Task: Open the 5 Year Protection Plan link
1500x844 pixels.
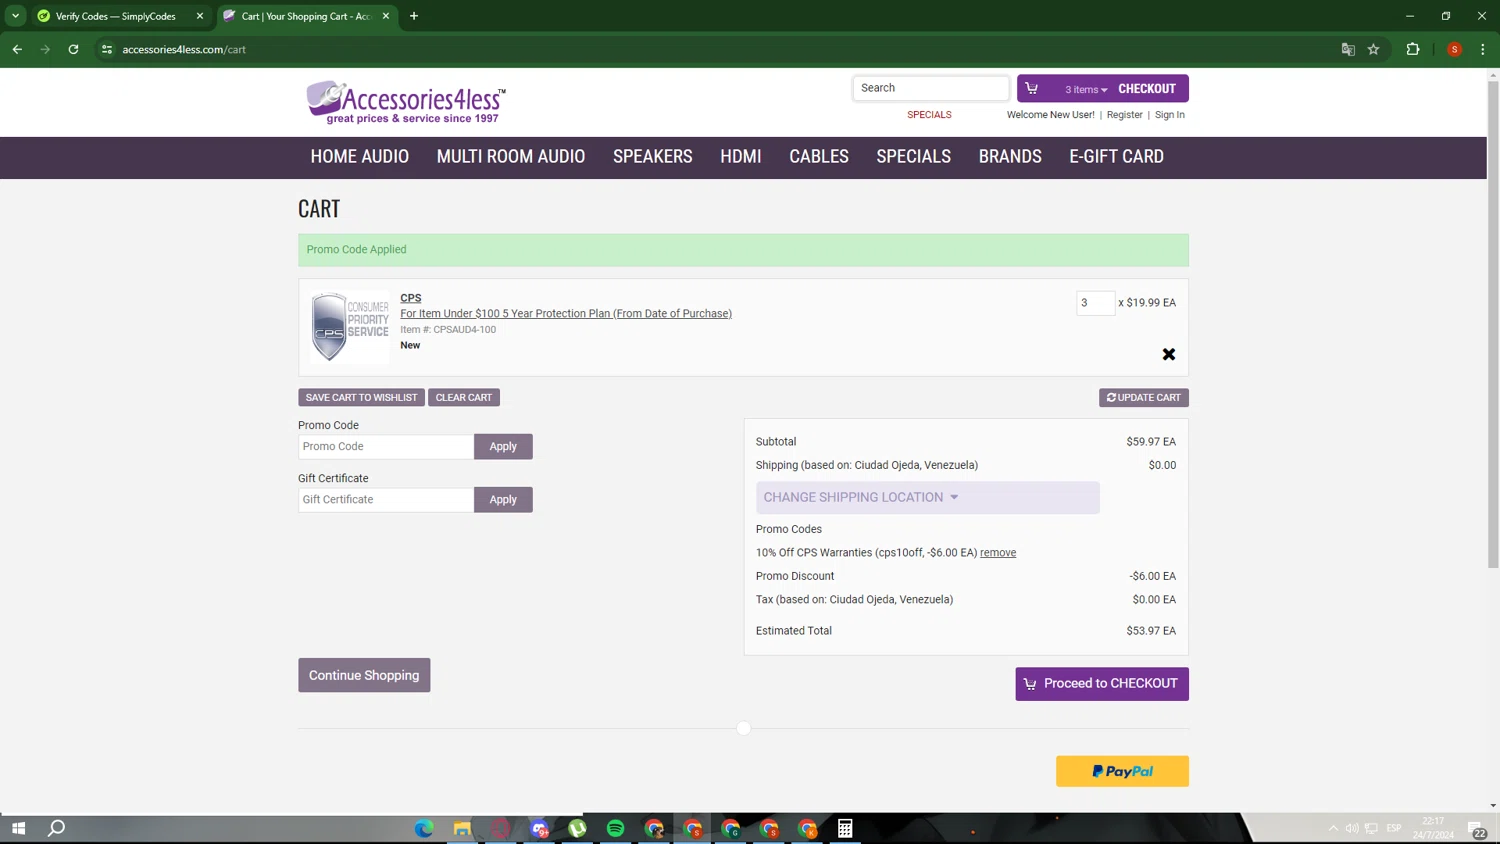Action: (x=566, y=313)
